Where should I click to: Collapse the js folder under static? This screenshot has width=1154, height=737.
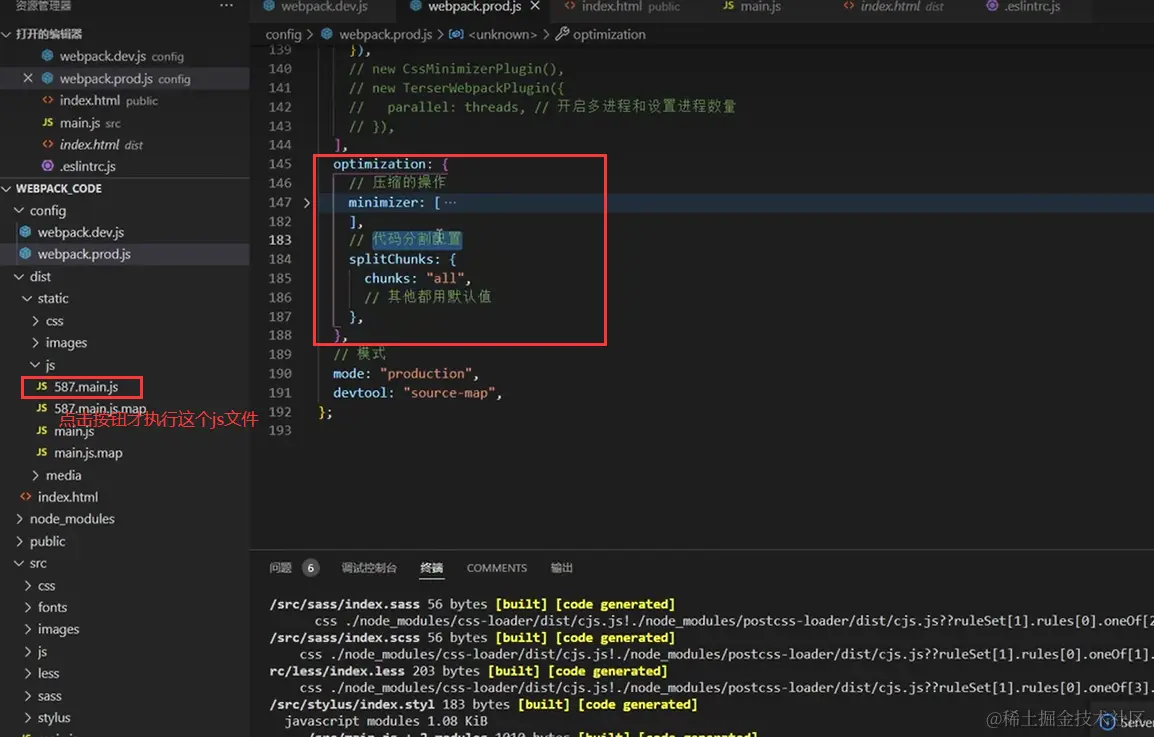click(35, 364)
